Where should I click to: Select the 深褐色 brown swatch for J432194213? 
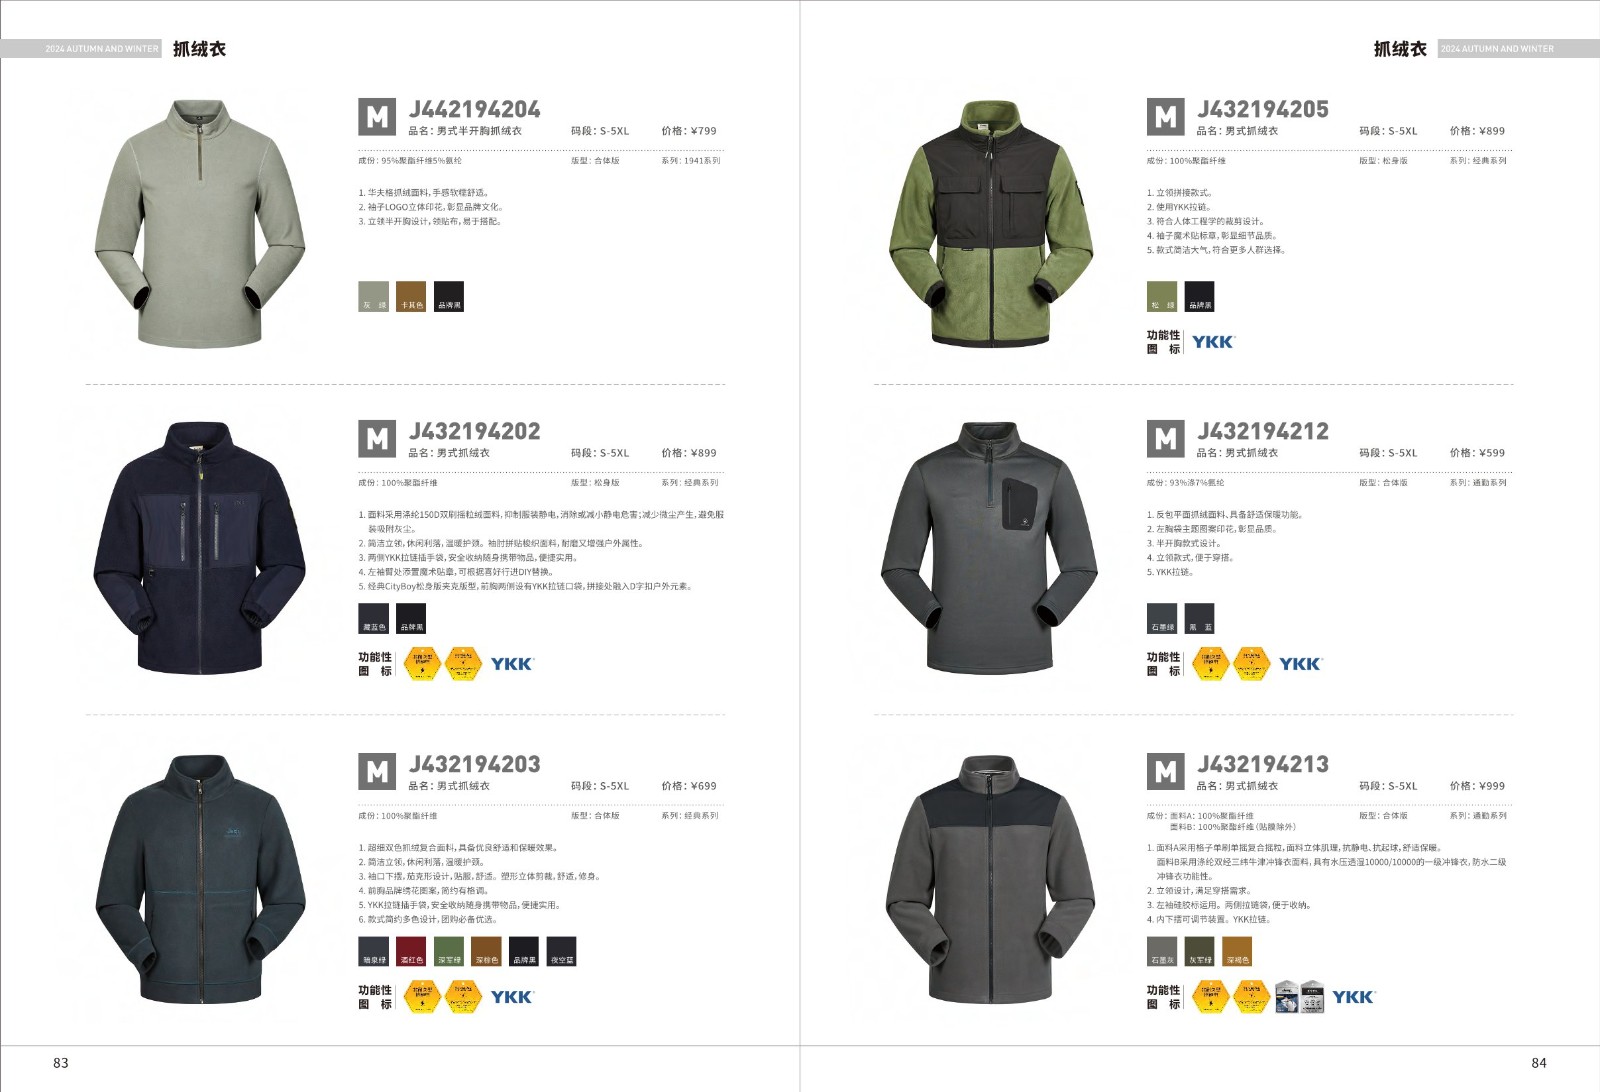[1237, 951]
